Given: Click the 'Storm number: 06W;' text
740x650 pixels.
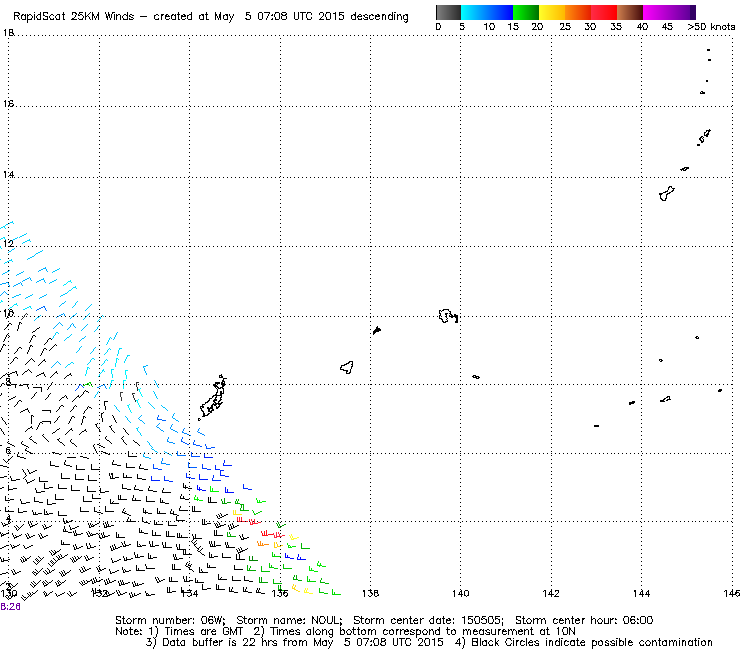Looking at the screenshot, I should point(170,620).
